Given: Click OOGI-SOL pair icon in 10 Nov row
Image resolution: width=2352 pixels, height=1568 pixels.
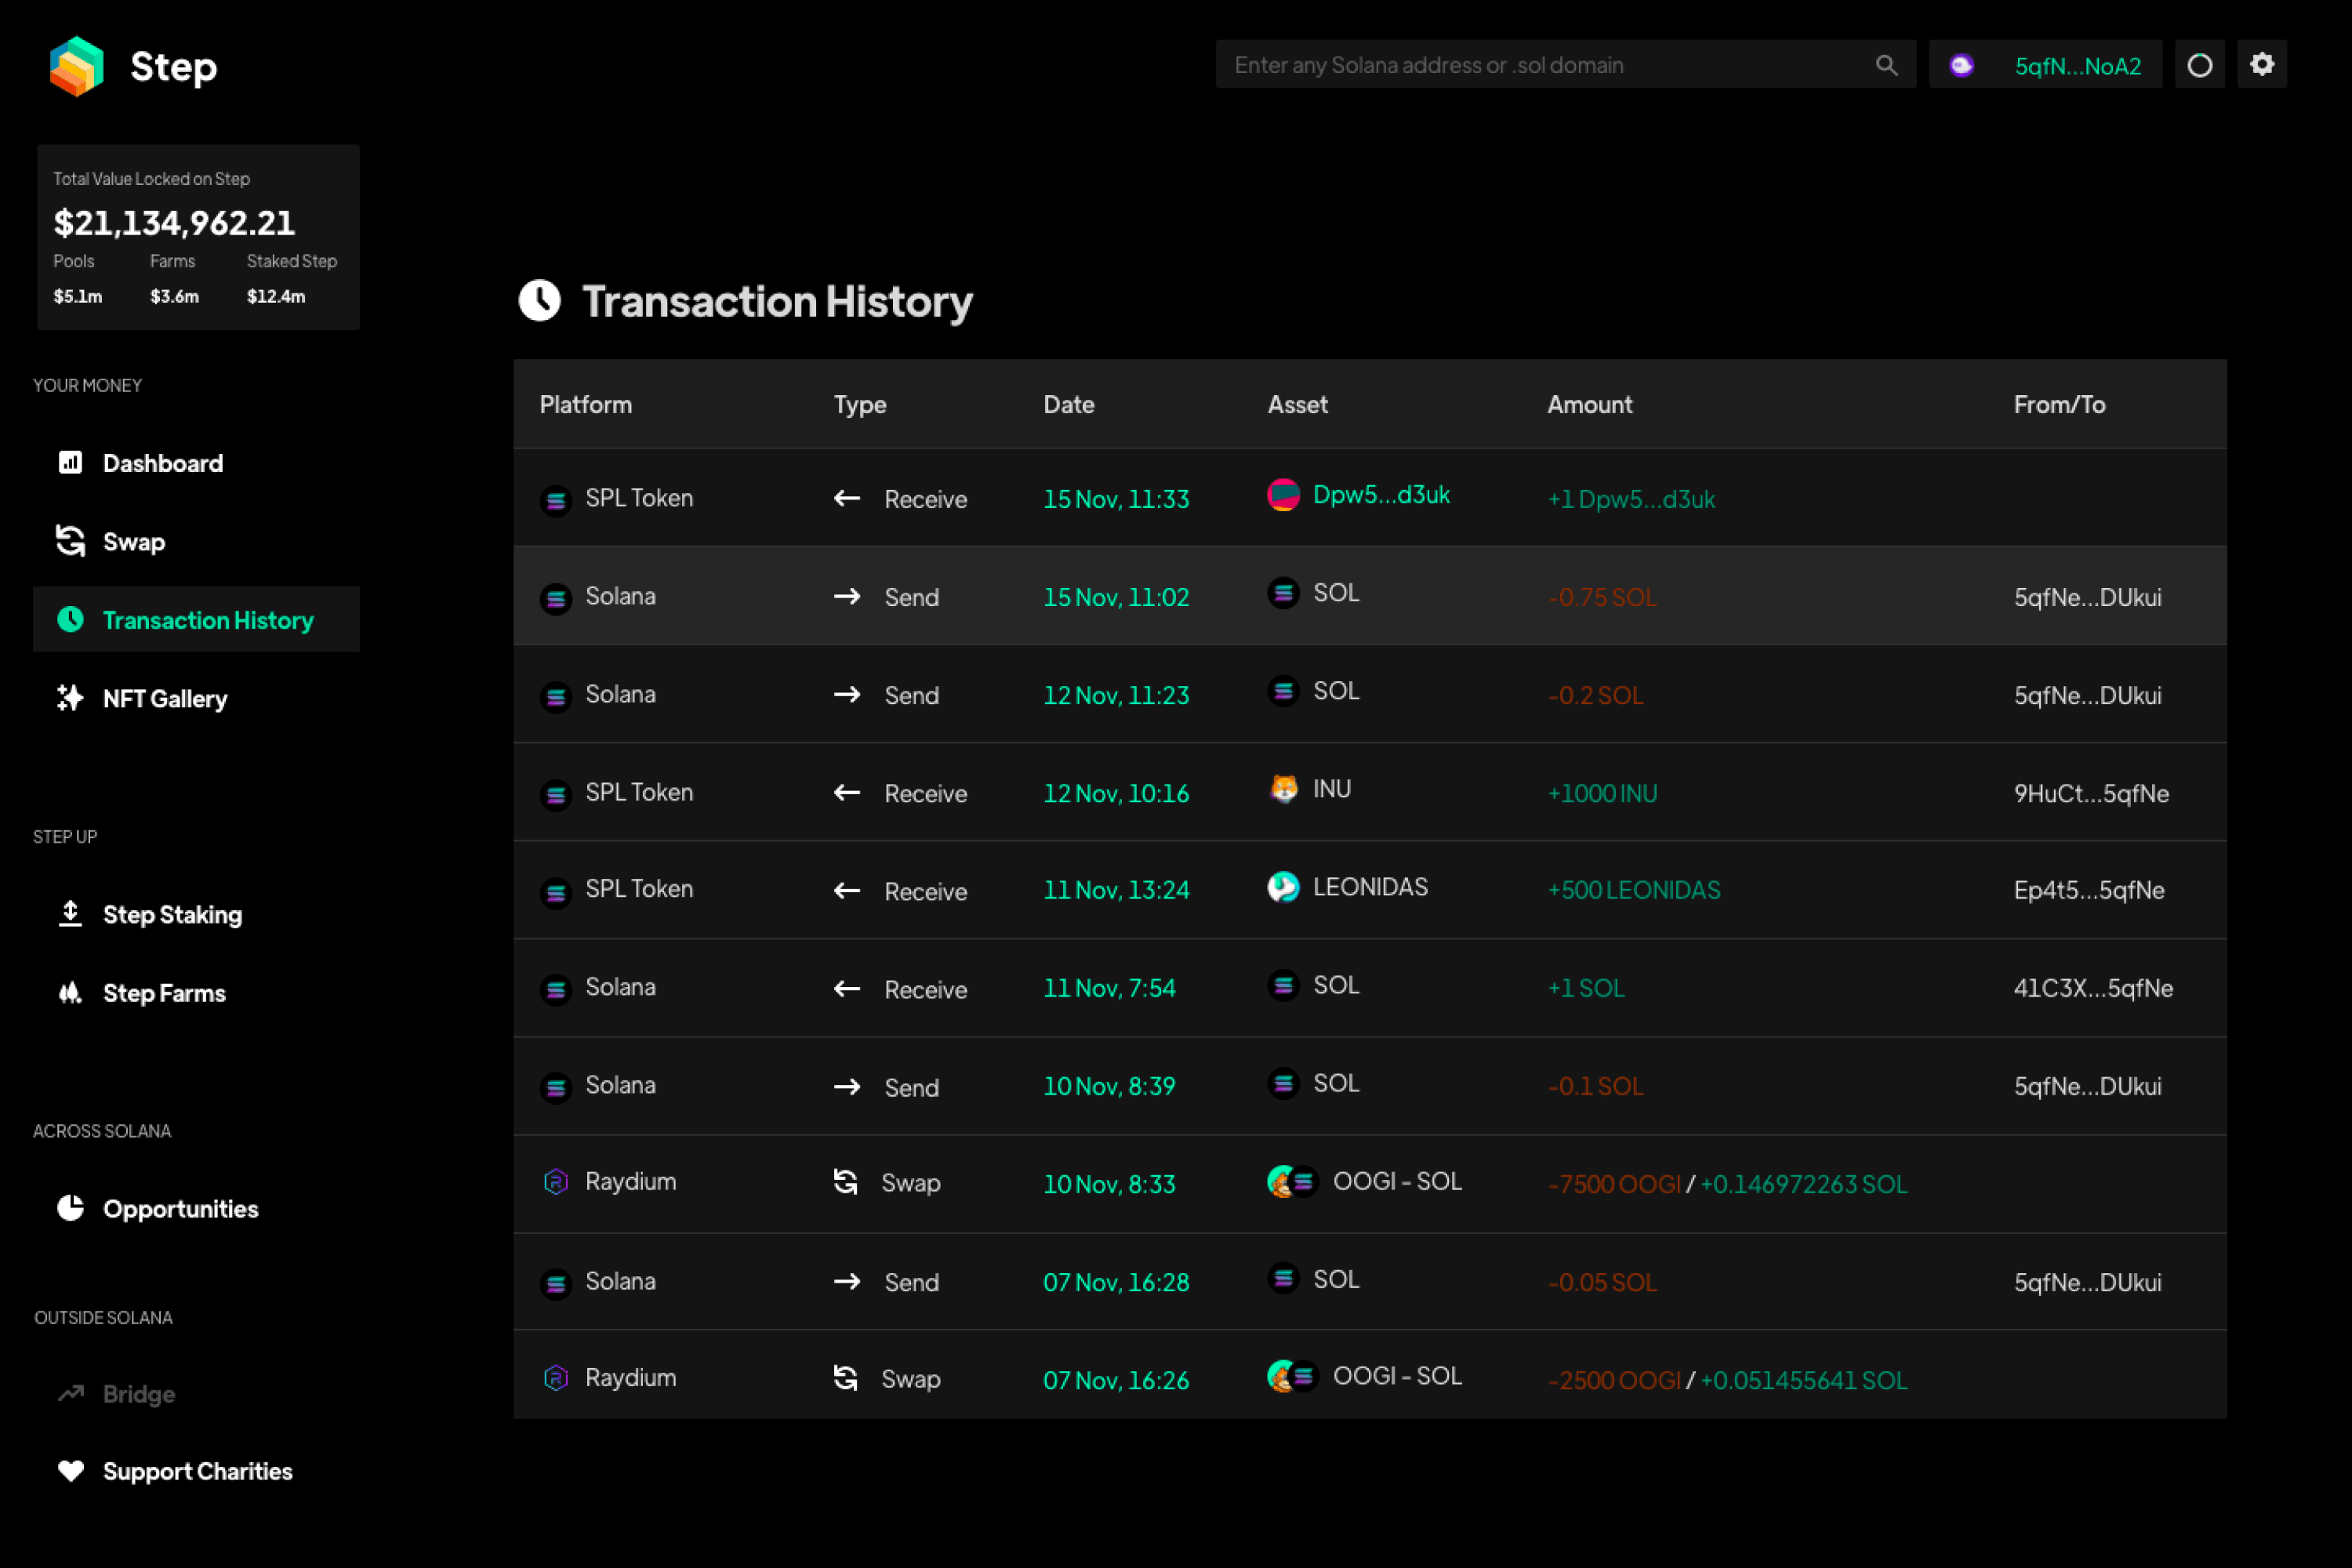Looking at the screenshot, I should (1293, 1182).
